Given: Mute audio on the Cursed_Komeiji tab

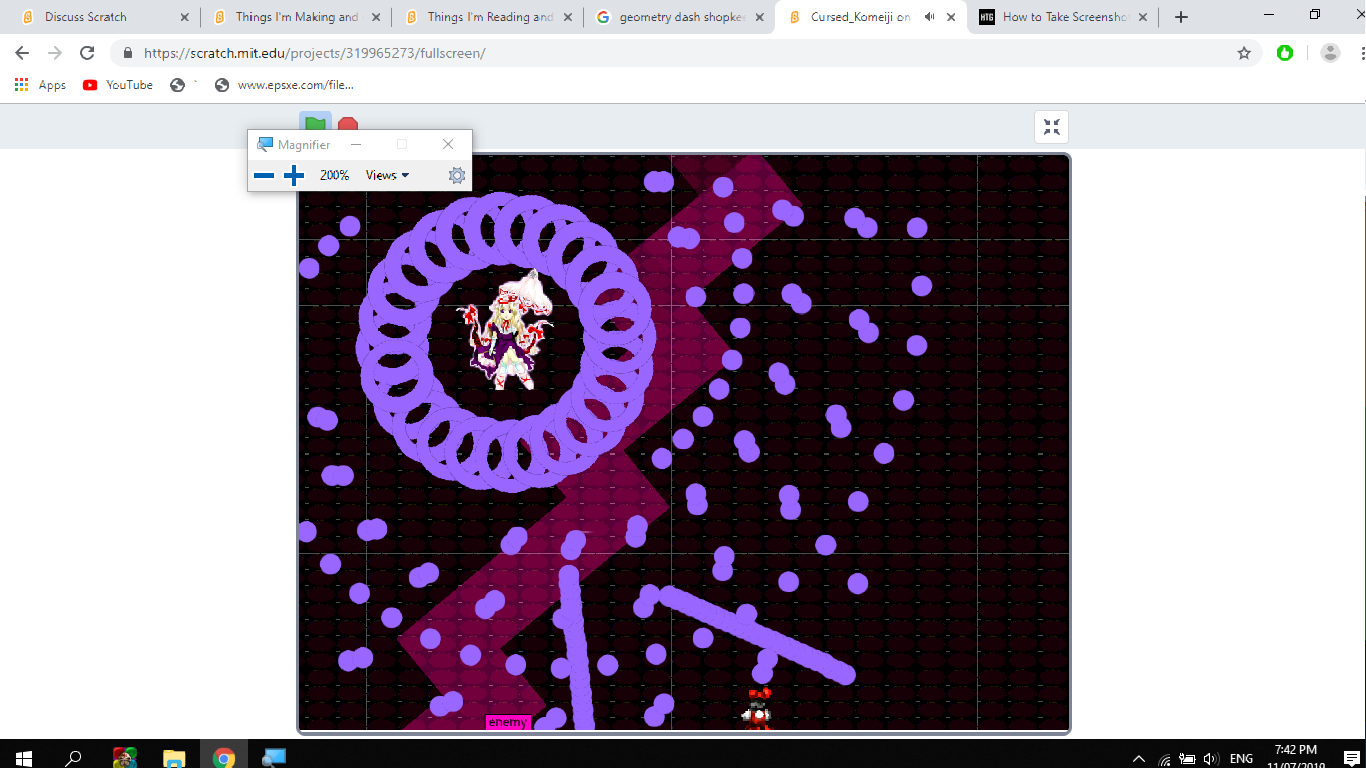Looking at the screenshot, I should pyautogui.click(x=931, y=16).
